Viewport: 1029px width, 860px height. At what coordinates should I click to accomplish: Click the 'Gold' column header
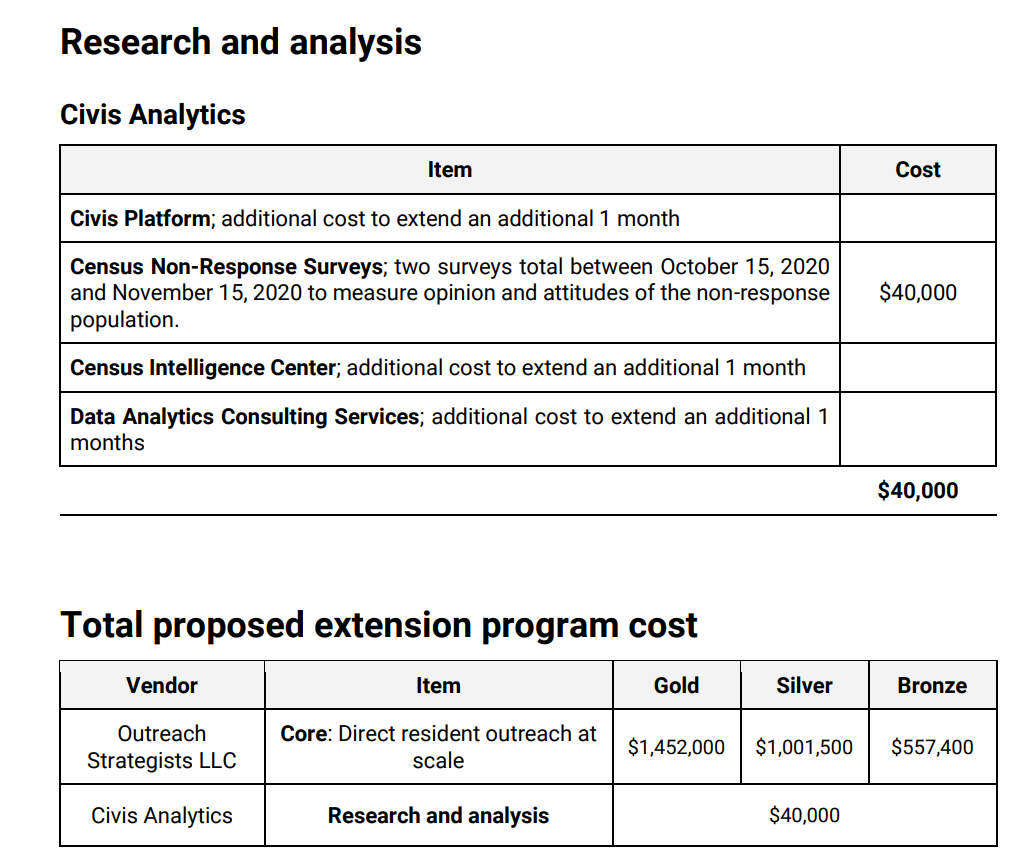pyautogui.click(x=676, y=685)
